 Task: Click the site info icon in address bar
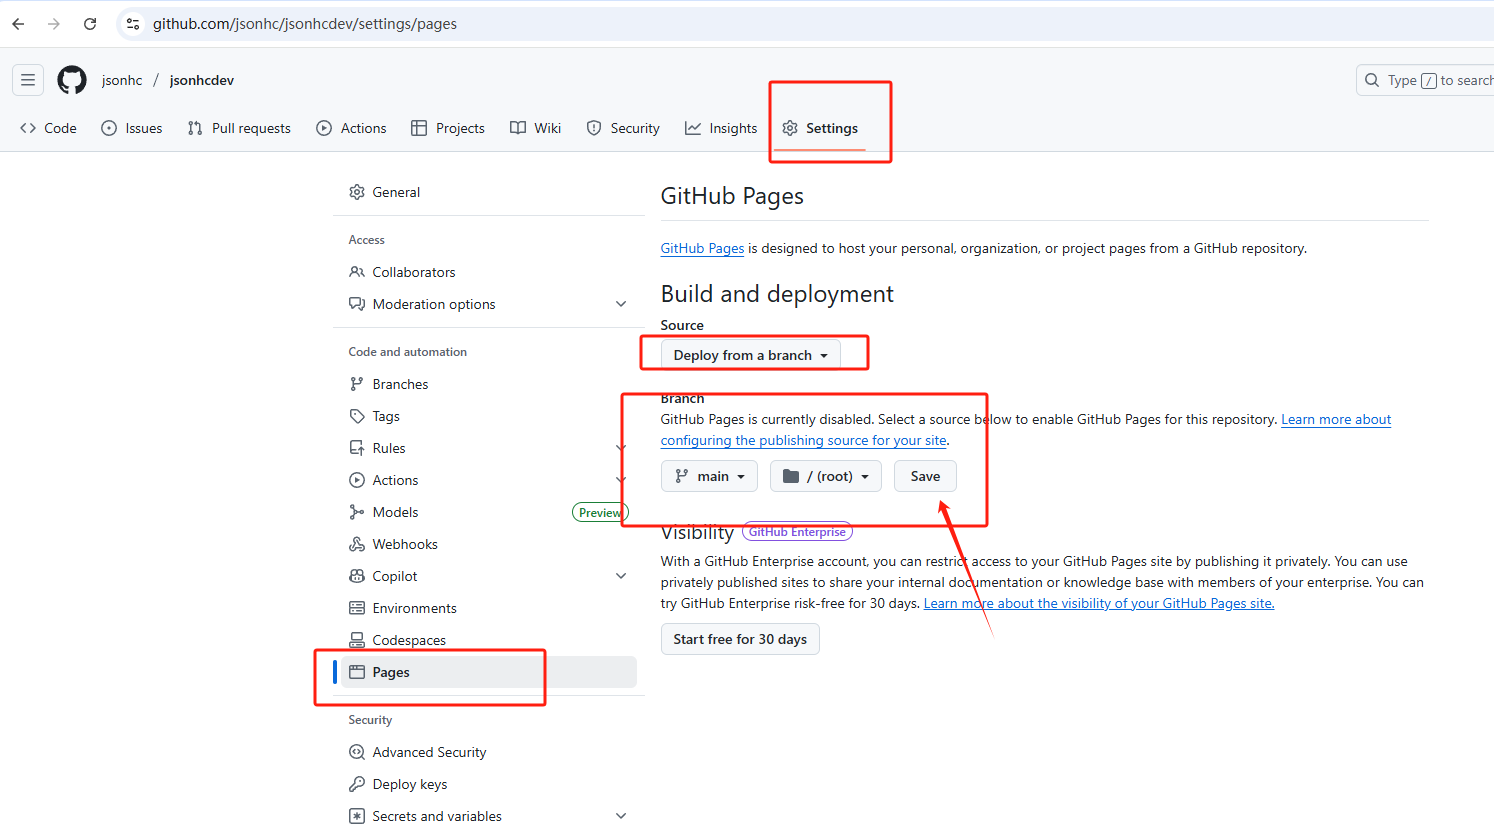point(133,24)
